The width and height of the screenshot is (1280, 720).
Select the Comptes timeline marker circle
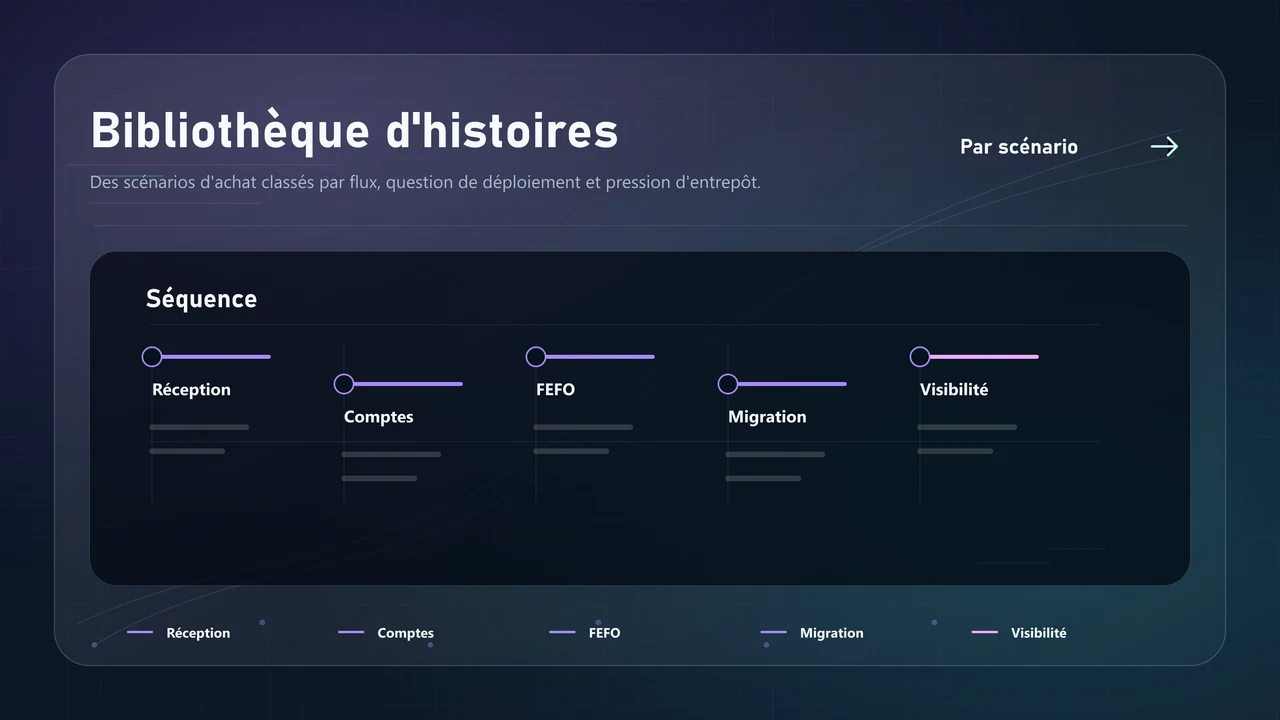coord(344,384)
